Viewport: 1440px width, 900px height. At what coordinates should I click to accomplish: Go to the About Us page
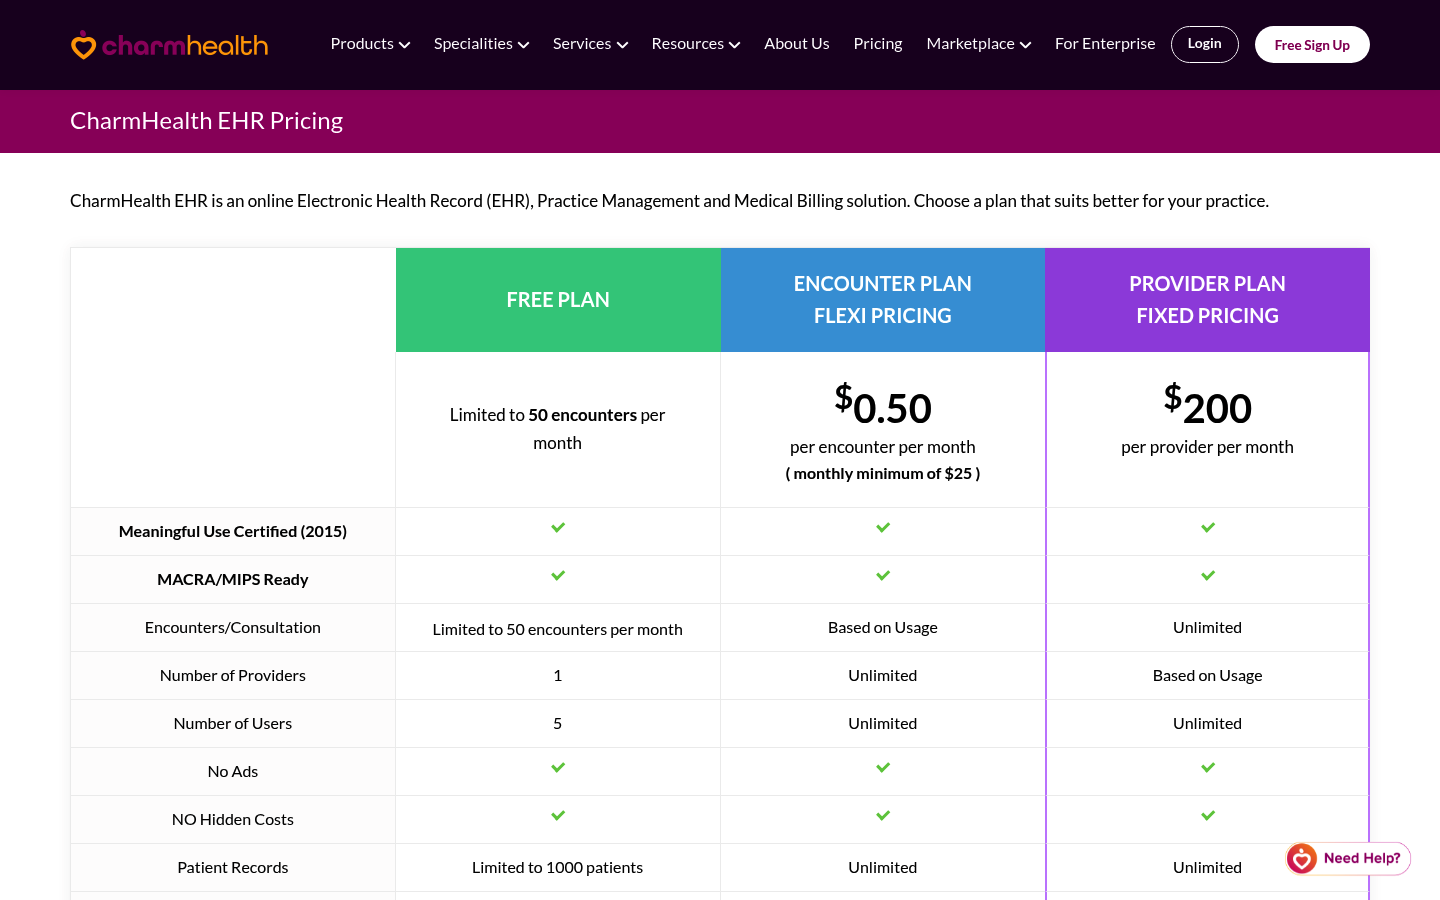(x=796, y=44)
